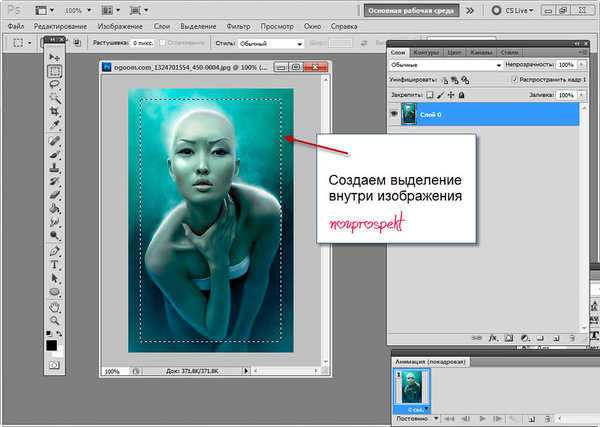600x427 pixels.
Task: Open zoom level 100% dropdown in app bar
Action: pos(78,10)
